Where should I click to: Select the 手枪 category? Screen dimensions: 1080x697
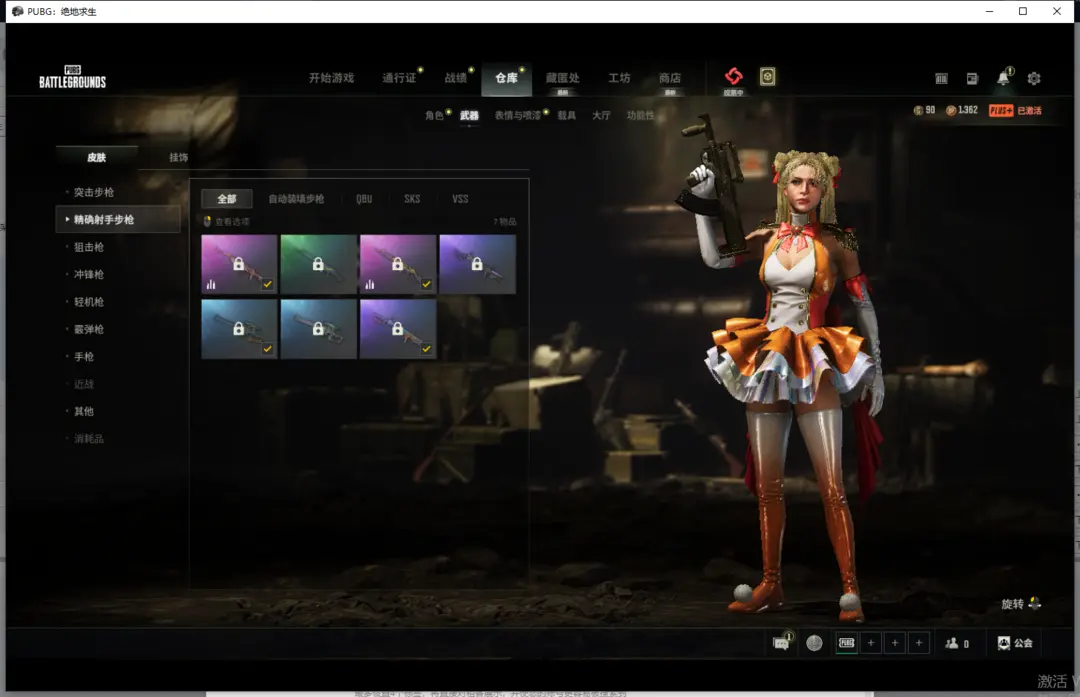[83, 356]
